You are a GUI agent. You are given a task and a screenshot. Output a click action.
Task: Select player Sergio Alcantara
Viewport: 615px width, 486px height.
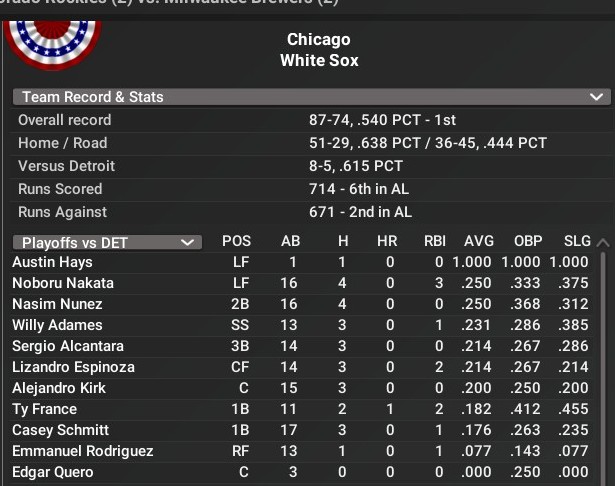click(x=68, y=346)
